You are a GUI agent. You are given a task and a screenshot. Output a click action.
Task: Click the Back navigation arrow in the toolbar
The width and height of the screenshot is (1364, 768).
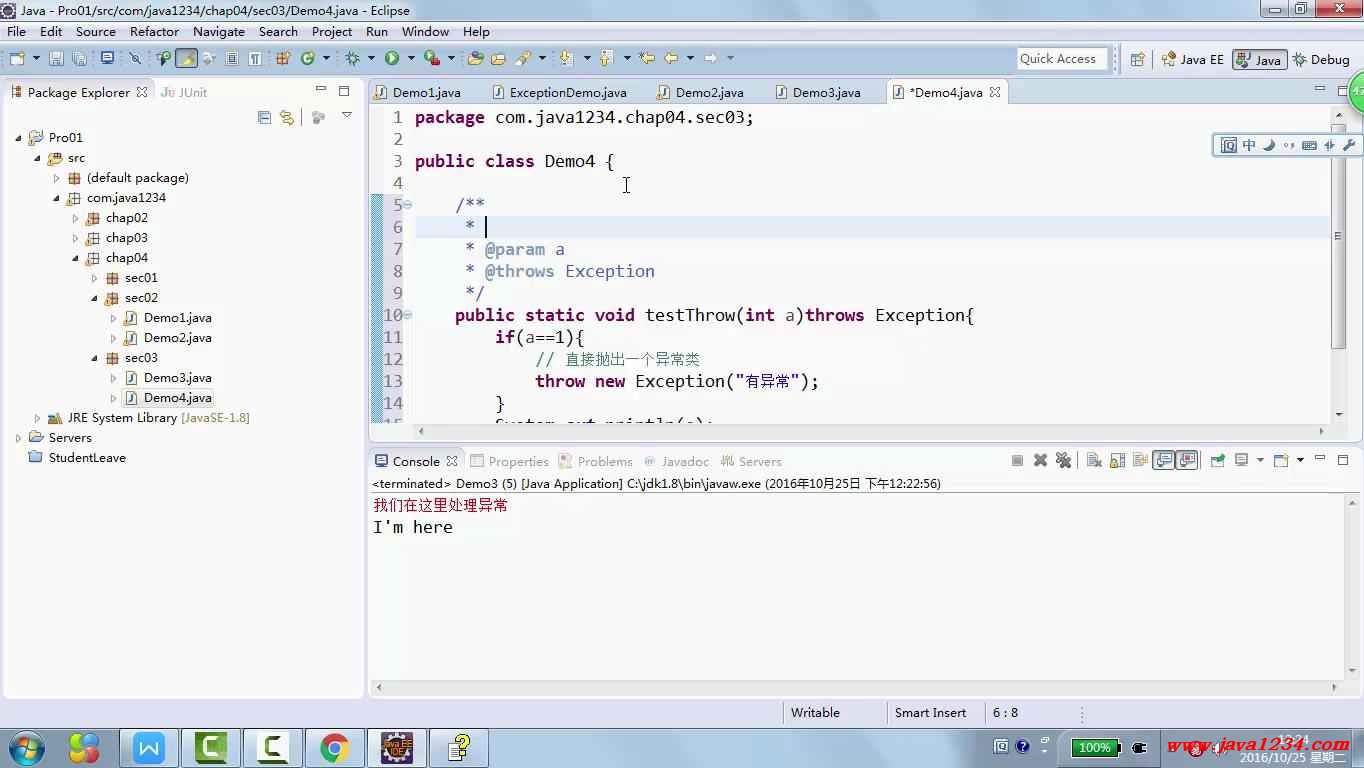(671, 58)
